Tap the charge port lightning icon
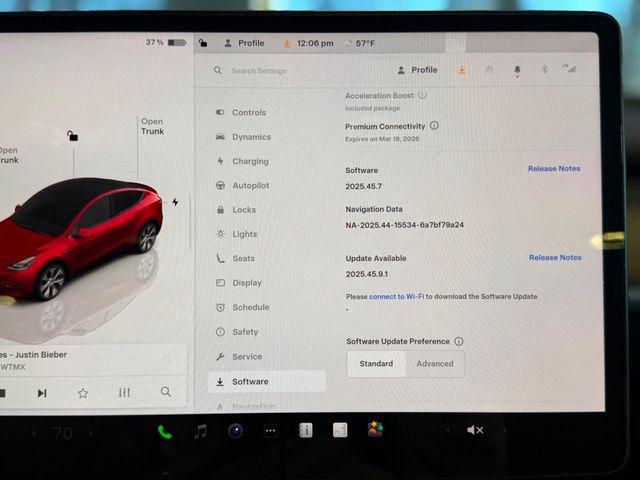 (175, 202)
